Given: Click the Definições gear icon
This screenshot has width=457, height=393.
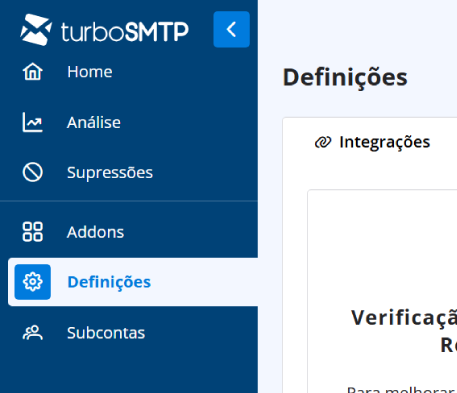Looking at the screenshot, I should click(x=33, y=282).
